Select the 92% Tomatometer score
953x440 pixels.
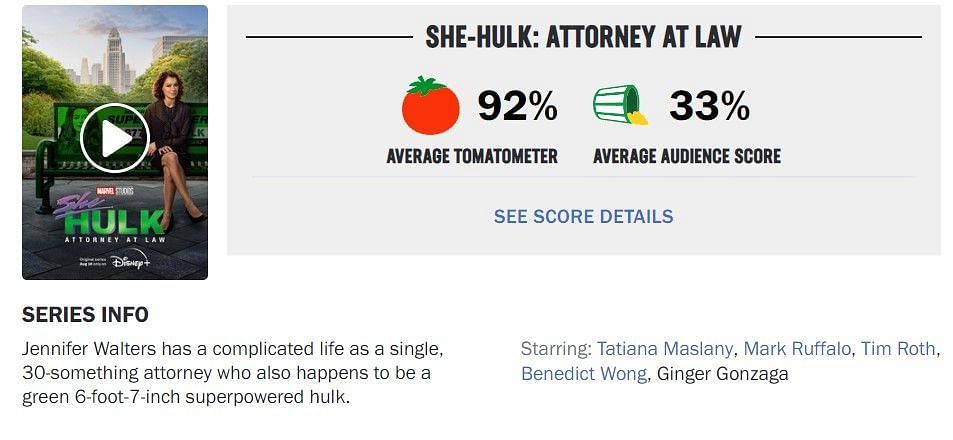517,105
